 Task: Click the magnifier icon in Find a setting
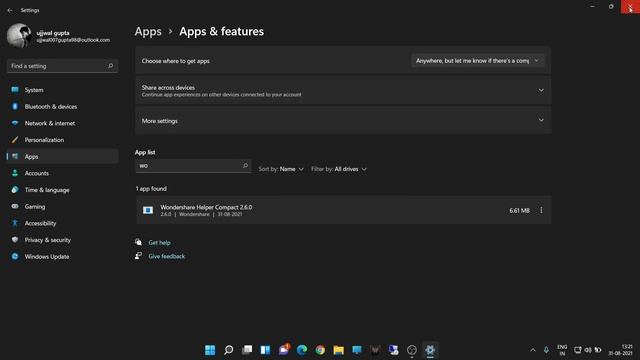pos(110,66)
